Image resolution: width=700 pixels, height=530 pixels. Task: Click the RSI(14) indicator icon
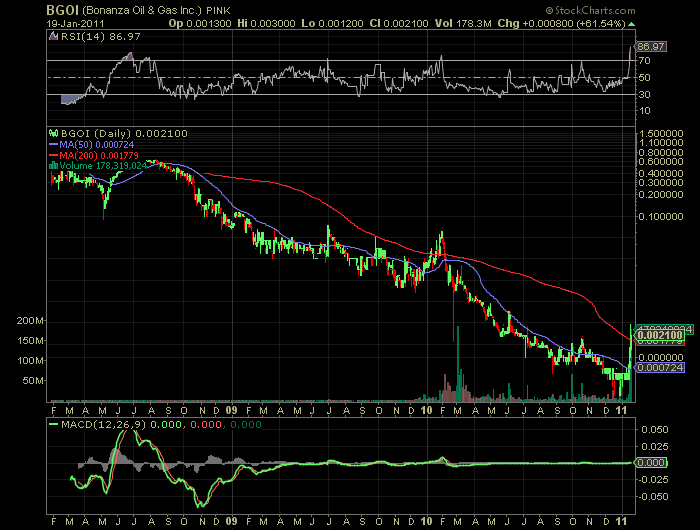(54, 37)
